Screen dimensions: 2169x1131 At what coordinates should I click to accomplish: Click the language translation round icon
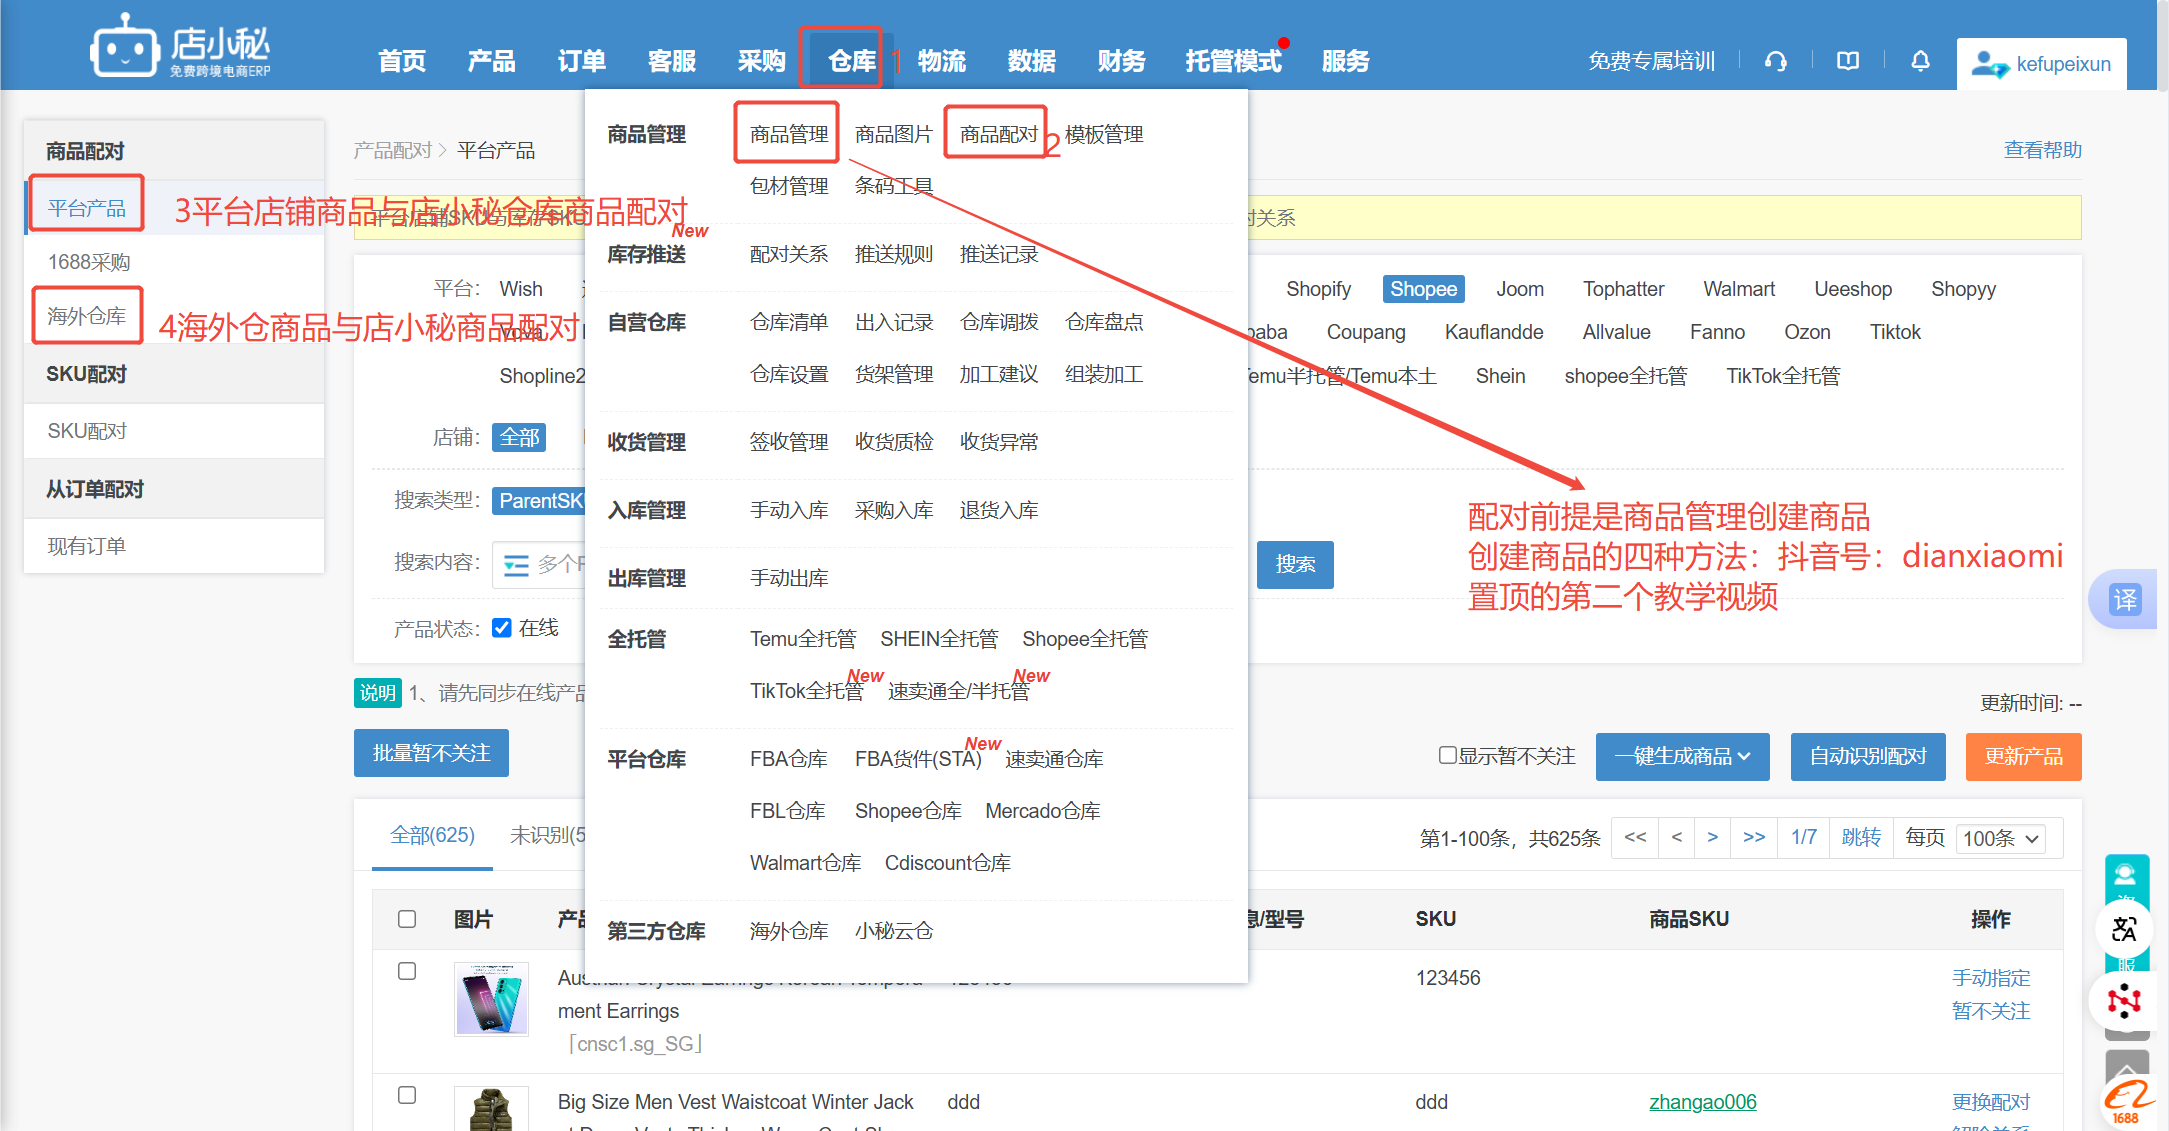click(2124, 929)
